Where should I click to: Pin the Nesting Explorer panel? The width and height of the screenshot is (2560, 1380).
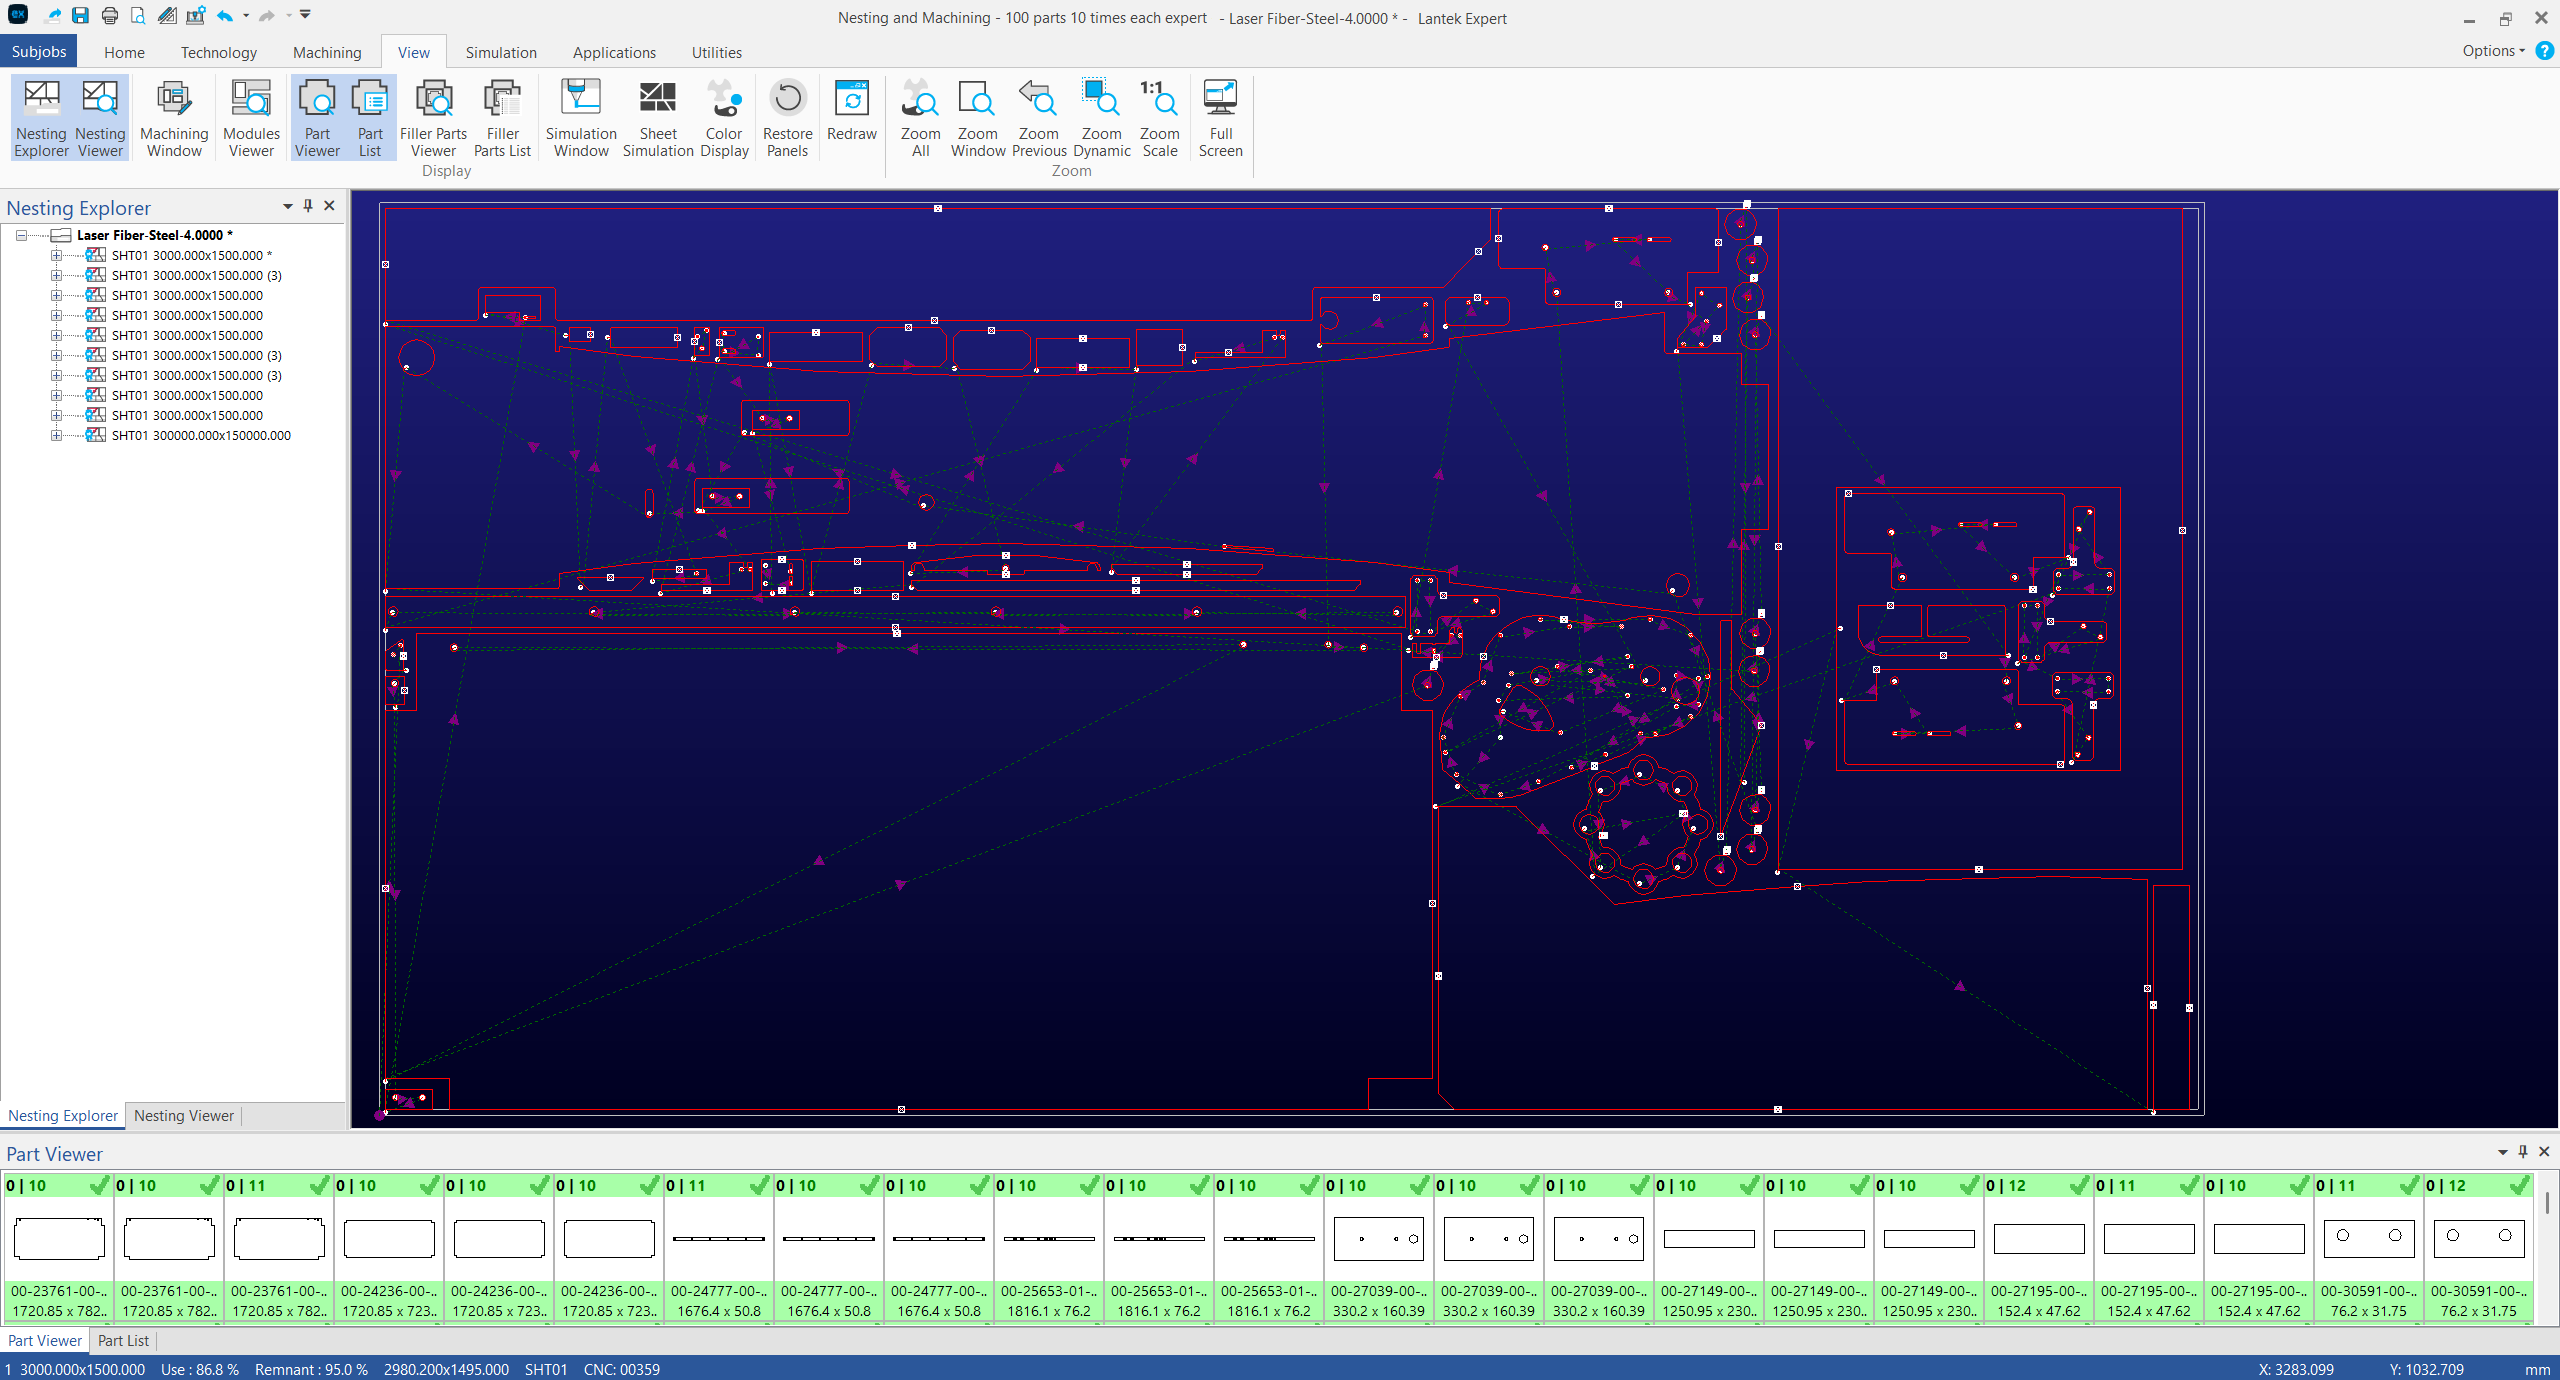pyautogui.click(x=308, y=206)
